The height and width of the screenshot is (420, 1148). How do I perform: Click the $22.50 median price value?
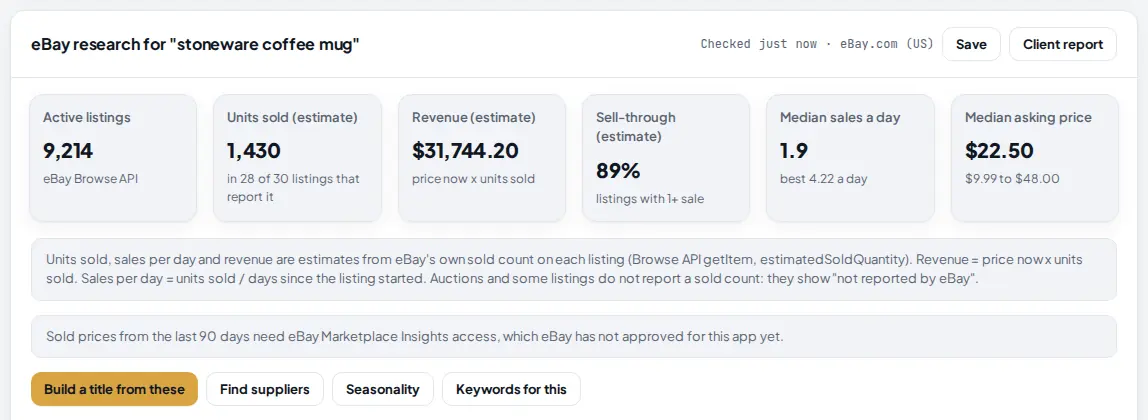pyautogui.click(x=999, y=151)
